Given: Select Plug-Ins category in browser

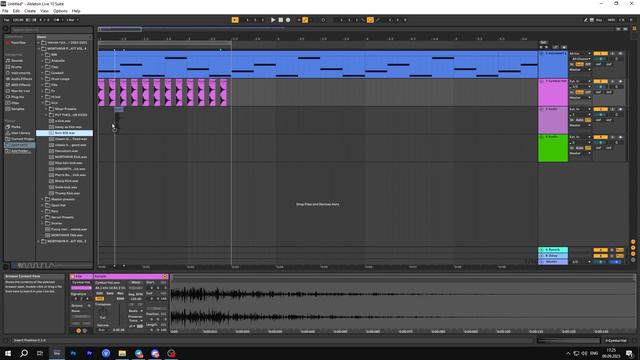Looking at the screenshot, I should point(15,97).
